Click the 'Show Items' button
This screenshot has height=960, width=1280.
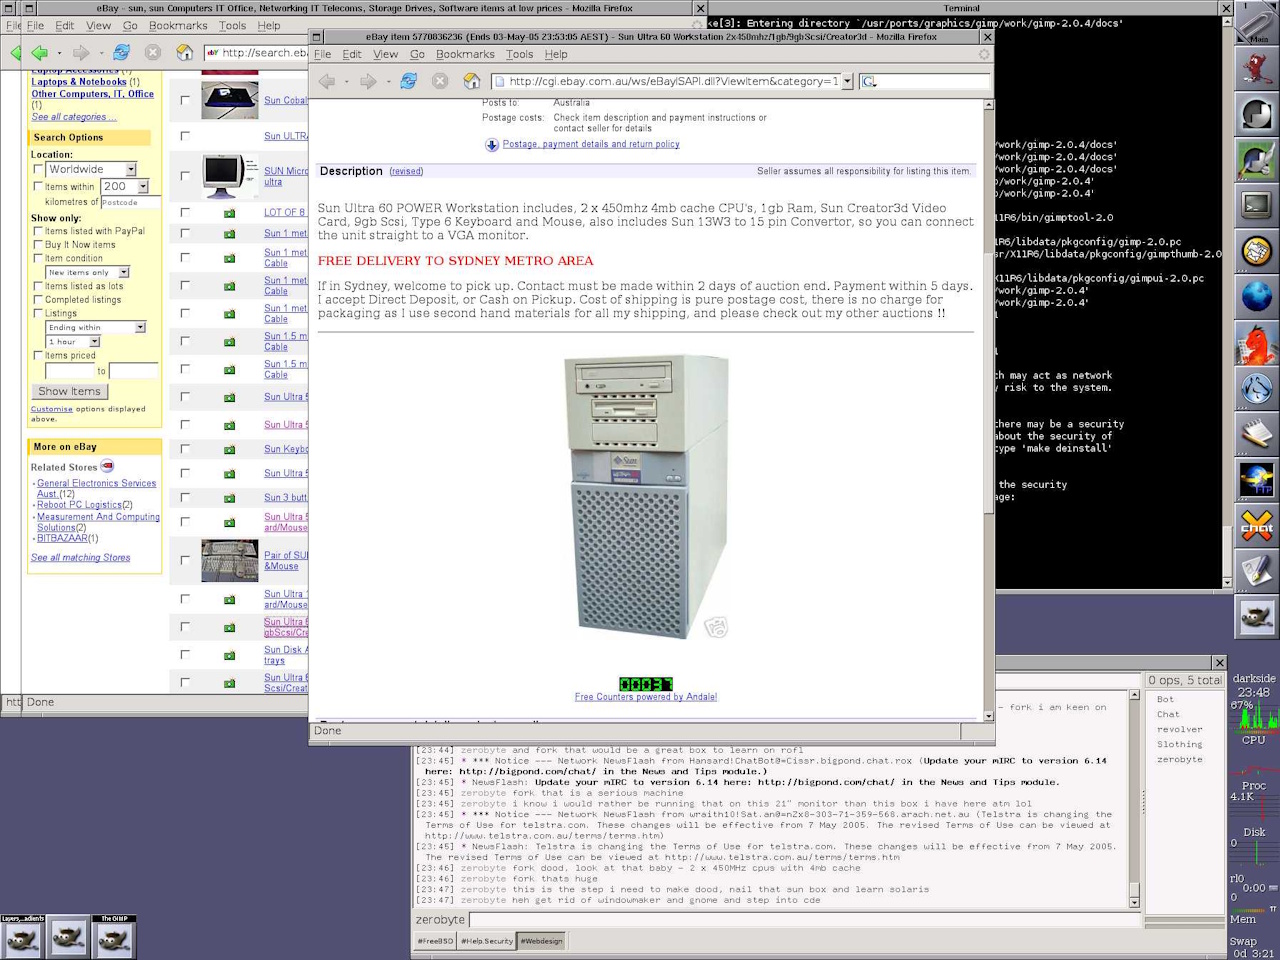click(x=69, y=392)
